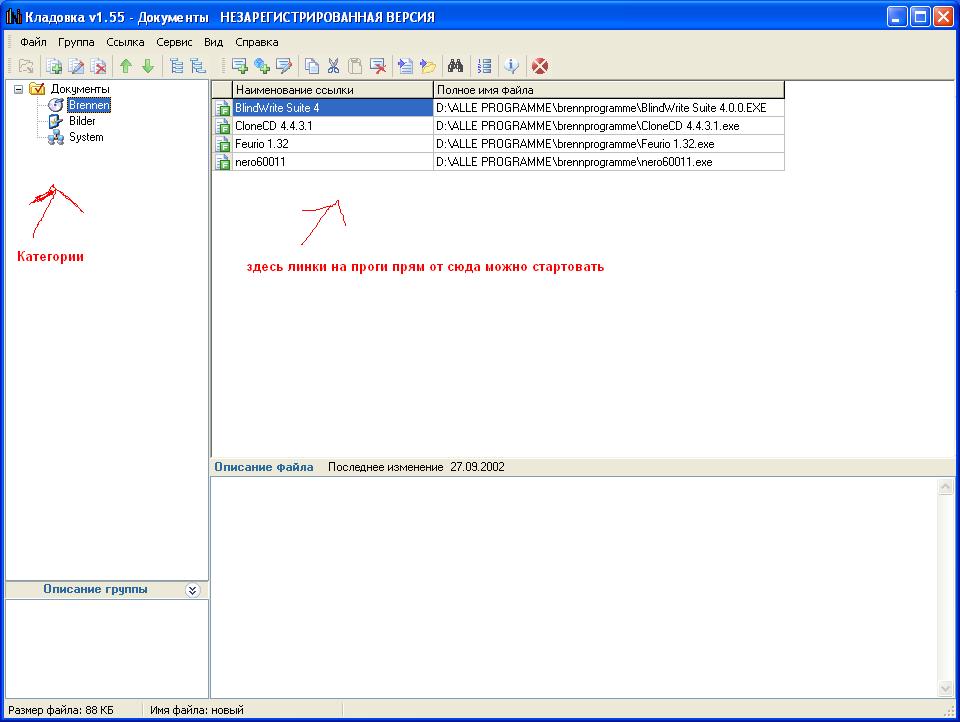The width and height of the screenshot is (960, 722).
Task: Select the System group
Action: (86, 137)
